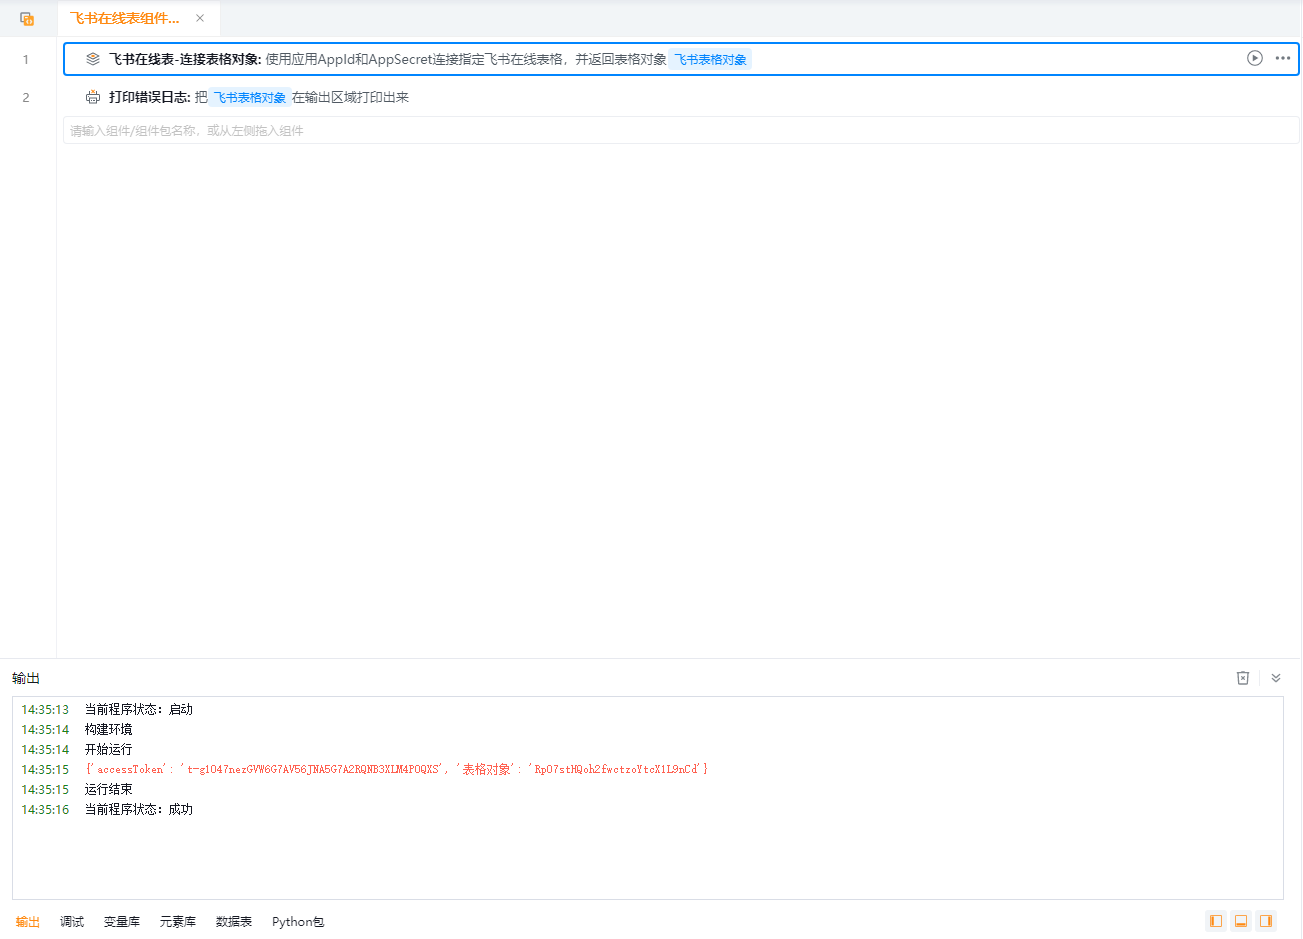
Task: Select the 飞书在线表-连接表格对象 step row
Action: click(x=681, y=59)
